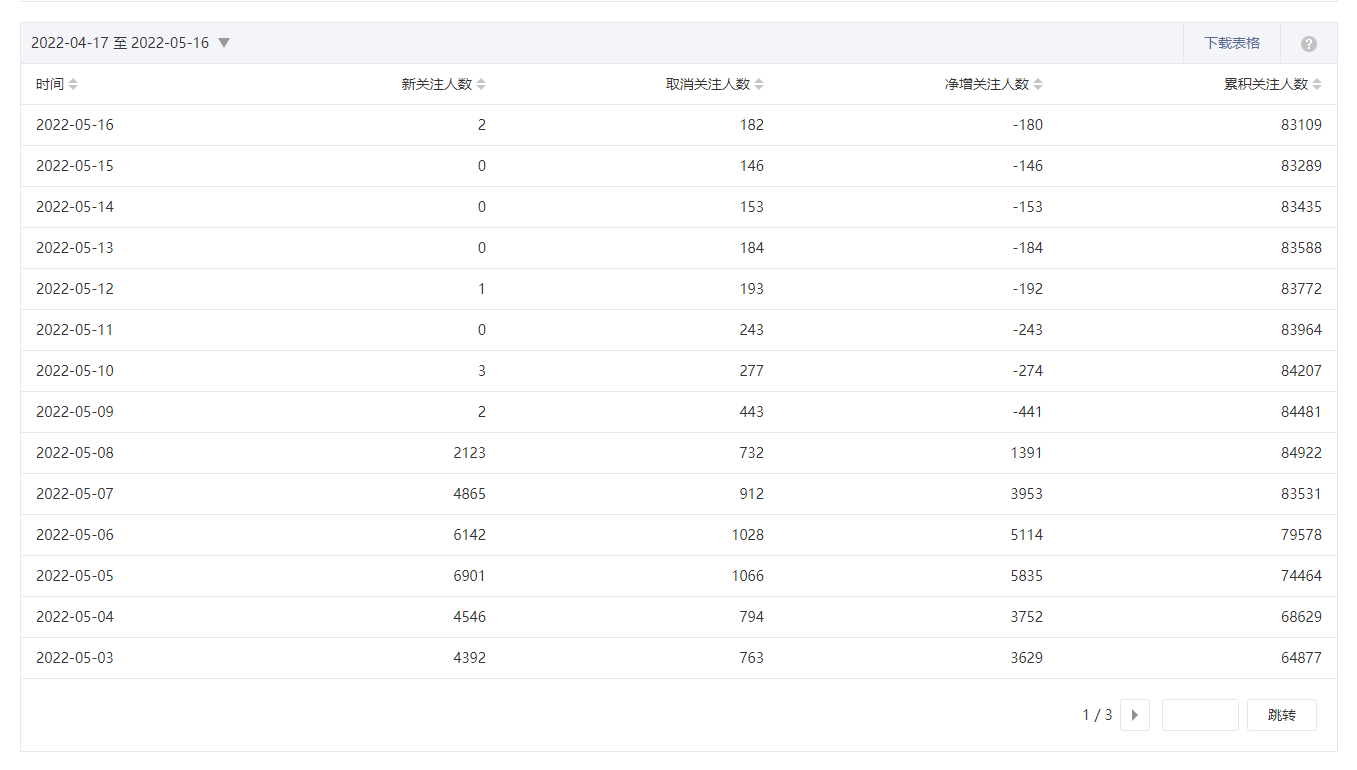
Task: Click net increase value -192
Action: point(1027,289)
